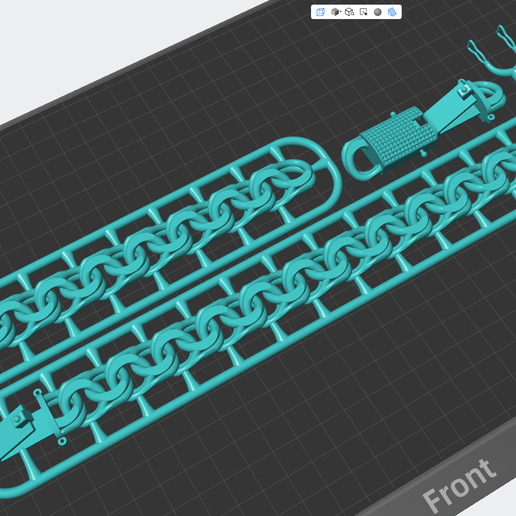Toggle the perspective view cube icon
The height and width of the screenshot is (516, 516).
pyautogui.click(x=320, y=12)
